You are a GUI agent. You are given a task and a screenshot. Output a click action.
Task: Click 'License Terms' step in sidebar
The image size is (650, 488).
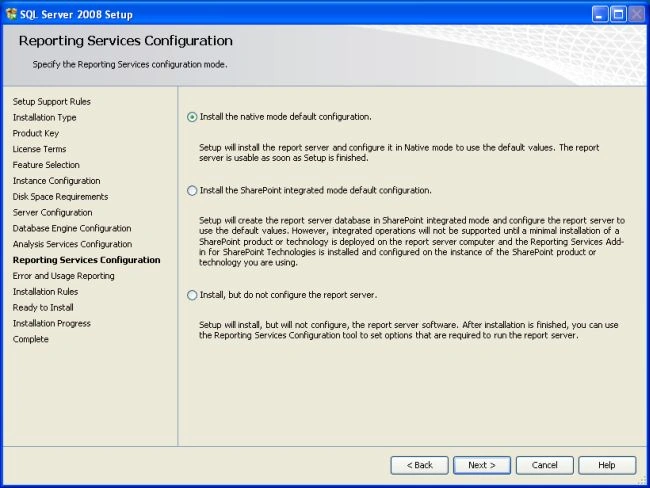[39, 149]
